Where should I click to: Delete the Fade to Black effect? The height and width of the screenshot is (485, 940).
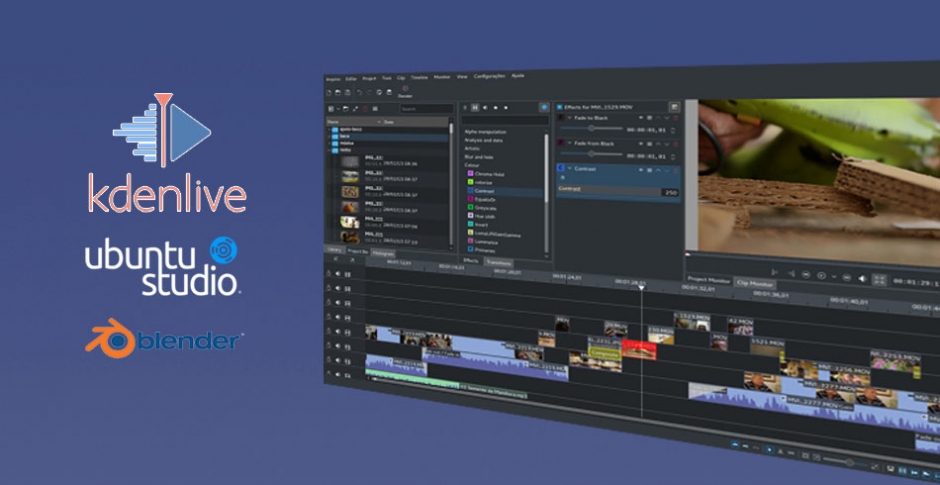(677, 119)
